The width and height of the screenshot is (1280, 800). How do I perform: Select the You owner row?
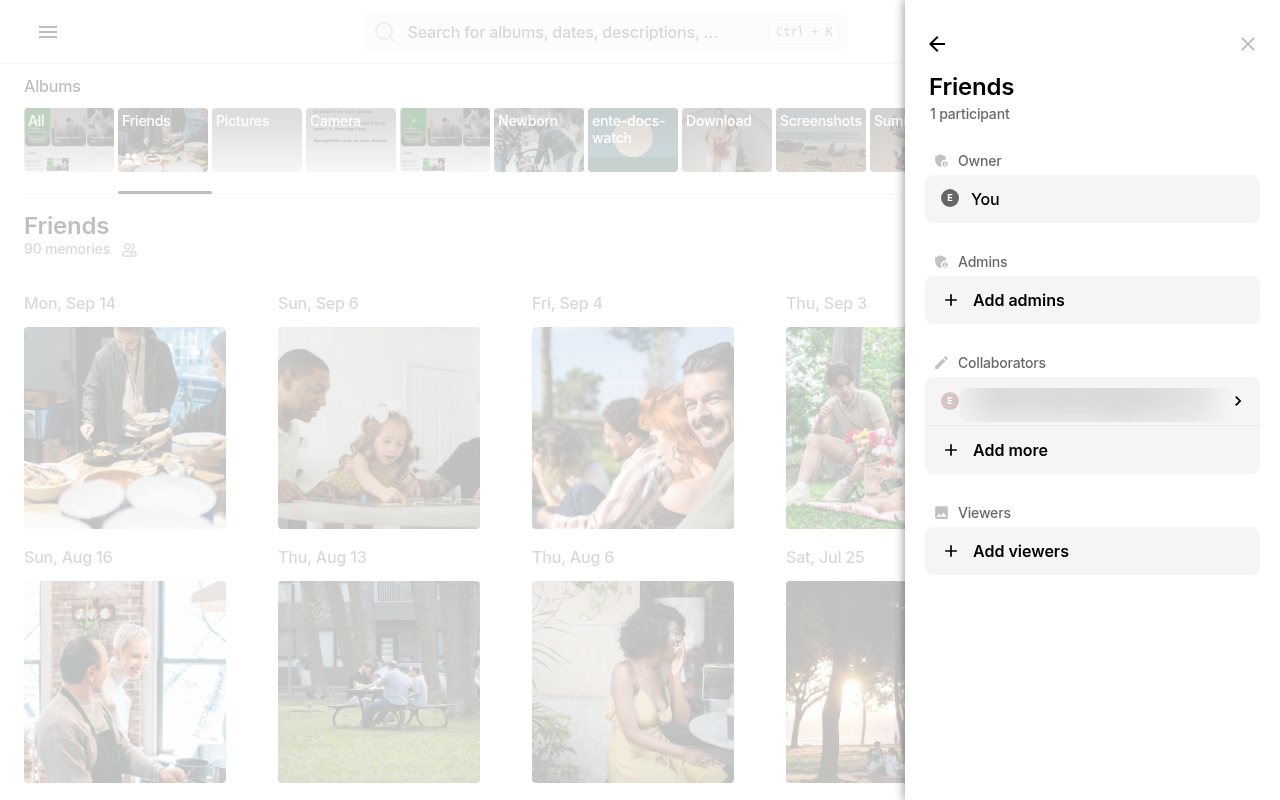pyautogui.click(x=1092, y=199)
